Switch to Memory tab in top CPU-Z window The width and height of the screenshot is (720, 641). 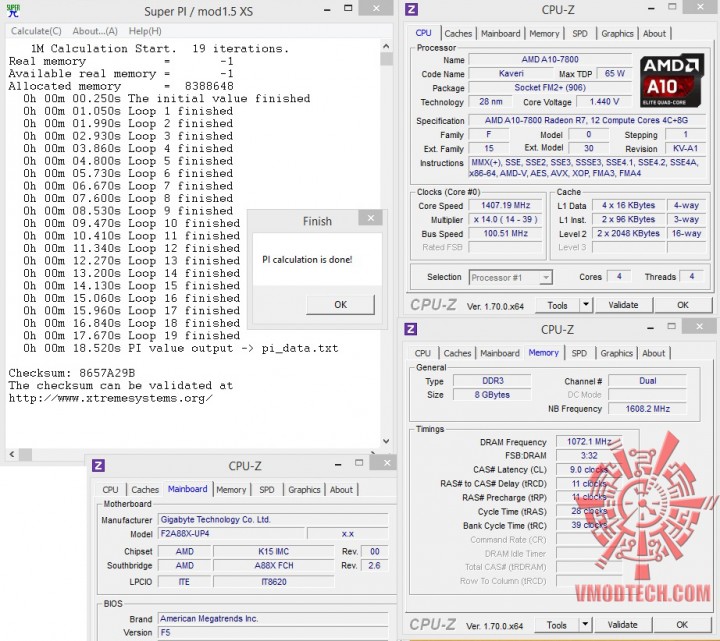544,34
